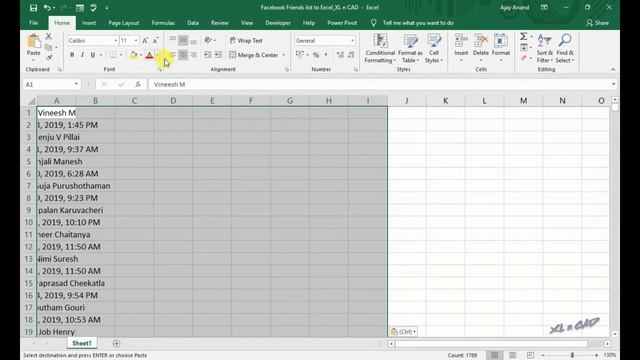Expand Merge & Center dropdown arrow
The height and width of the screenshot is (360, 640).
coord(284,55)
